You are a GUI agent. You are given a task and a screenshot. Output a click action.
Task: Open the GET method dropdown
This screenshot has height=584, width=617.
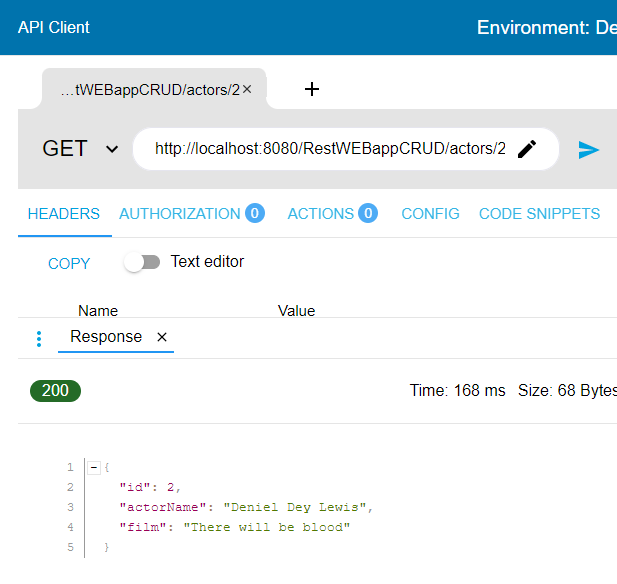tap(81, 149)
